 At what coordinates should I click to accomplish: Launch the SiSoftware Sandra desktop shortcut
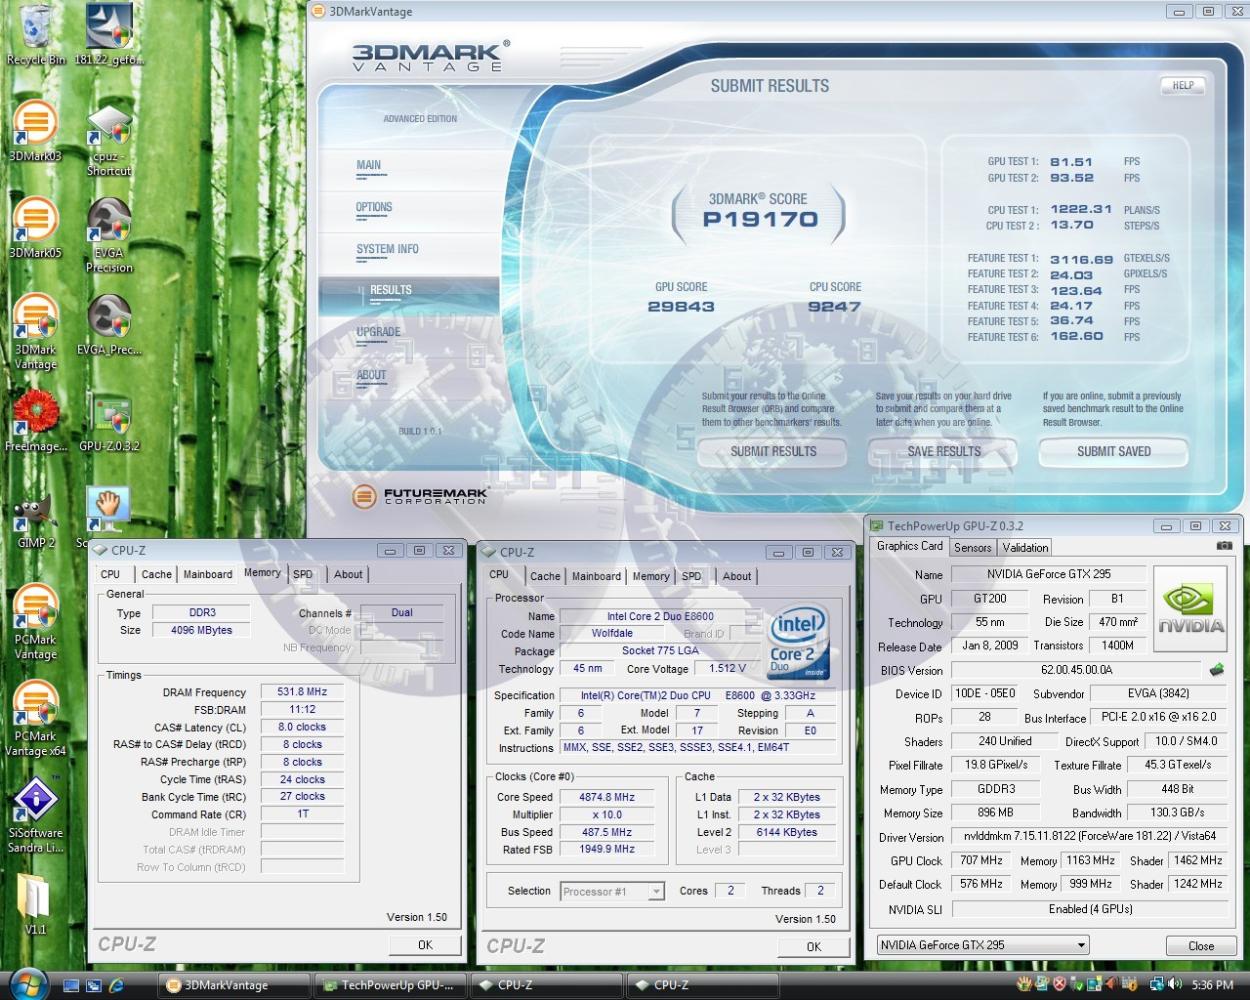coord(35,816)
